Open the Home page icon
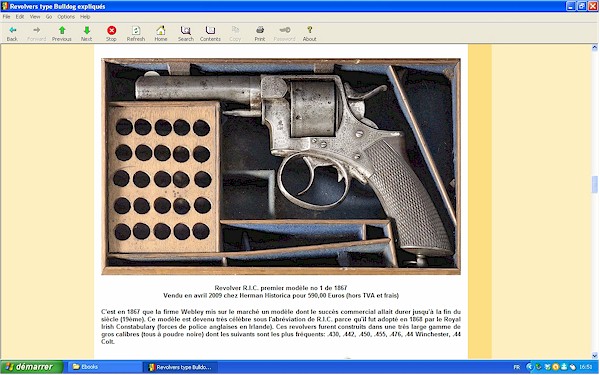 [x=161, y=33]
